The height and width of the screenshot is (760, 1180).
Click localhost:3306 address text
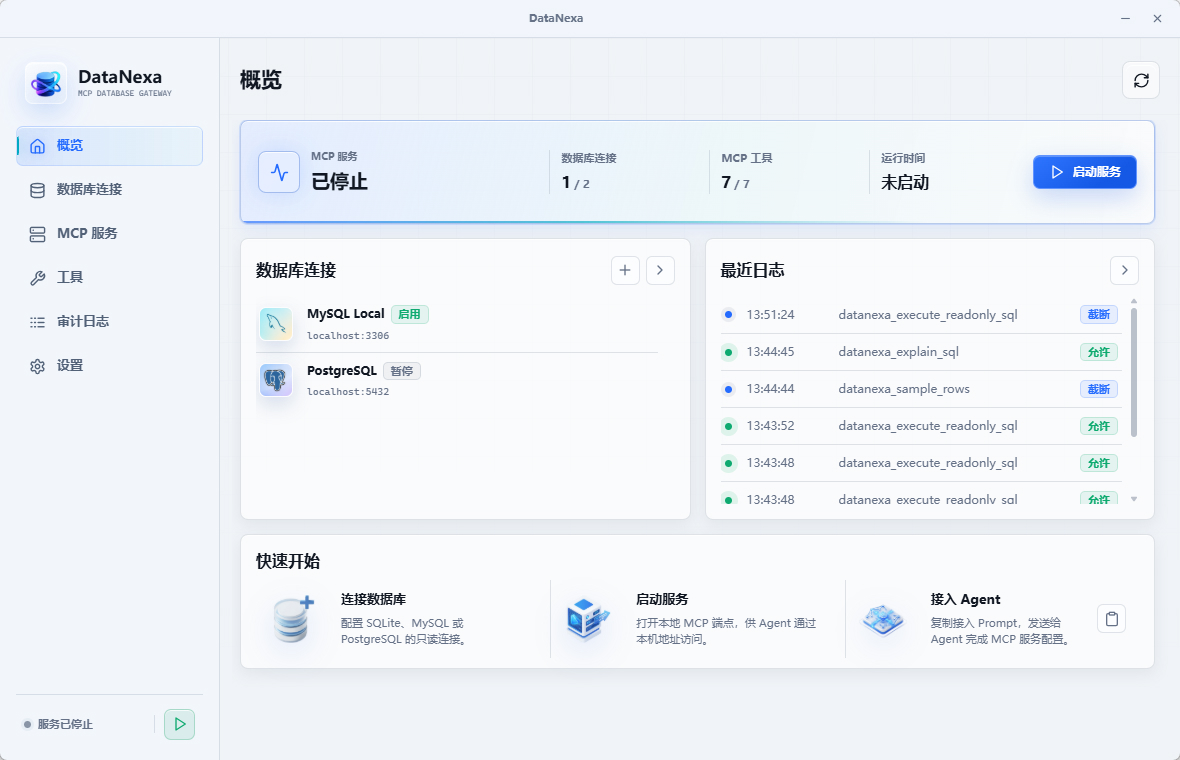tap(348, 336)
